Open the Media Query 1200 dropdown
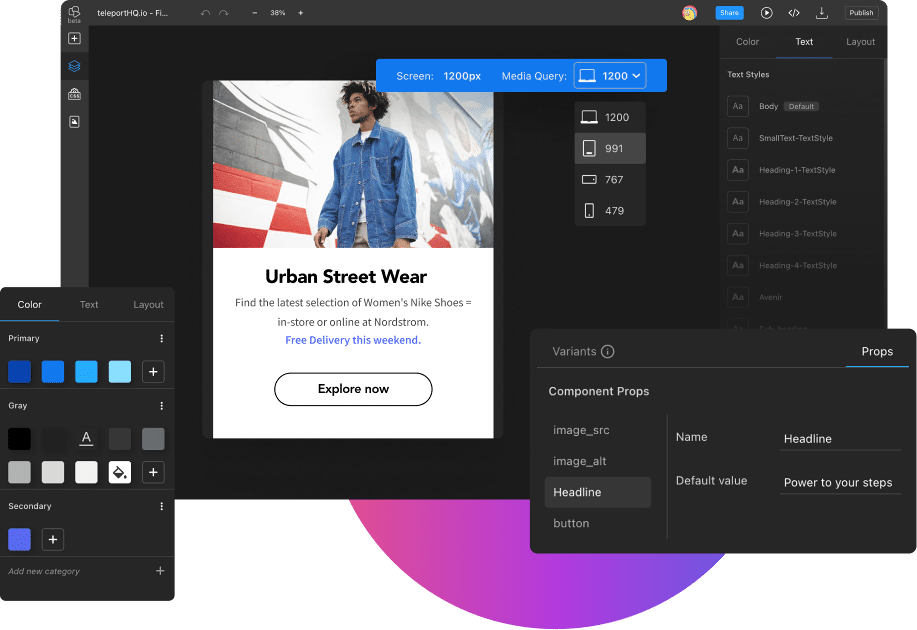The width and height of the screenshot is (917, 630). 609,75
